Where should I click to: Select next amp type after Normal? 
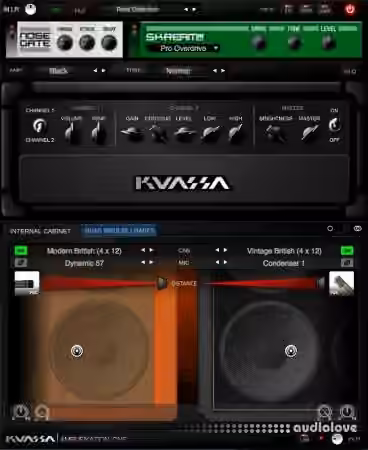(x=223, y=71)
